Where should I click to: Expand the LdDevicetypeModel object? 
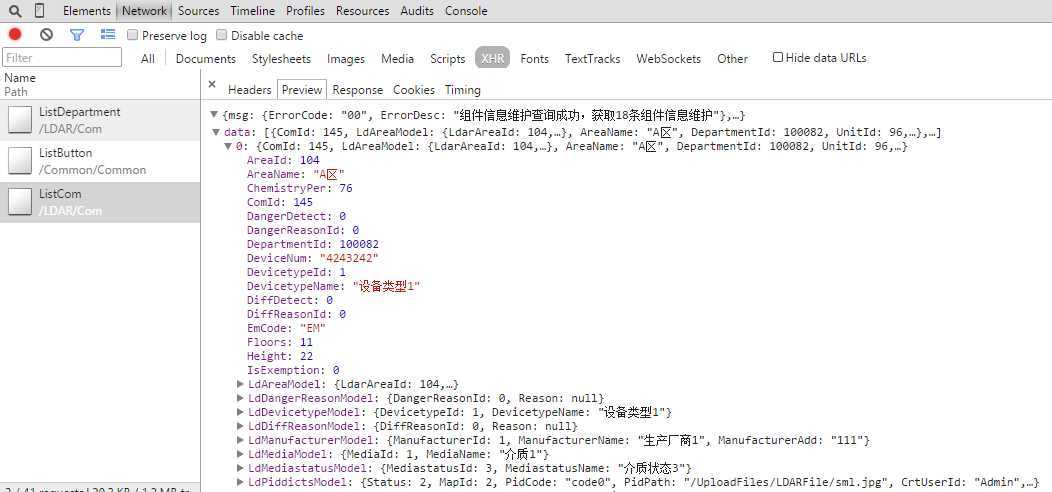point(241,412)
